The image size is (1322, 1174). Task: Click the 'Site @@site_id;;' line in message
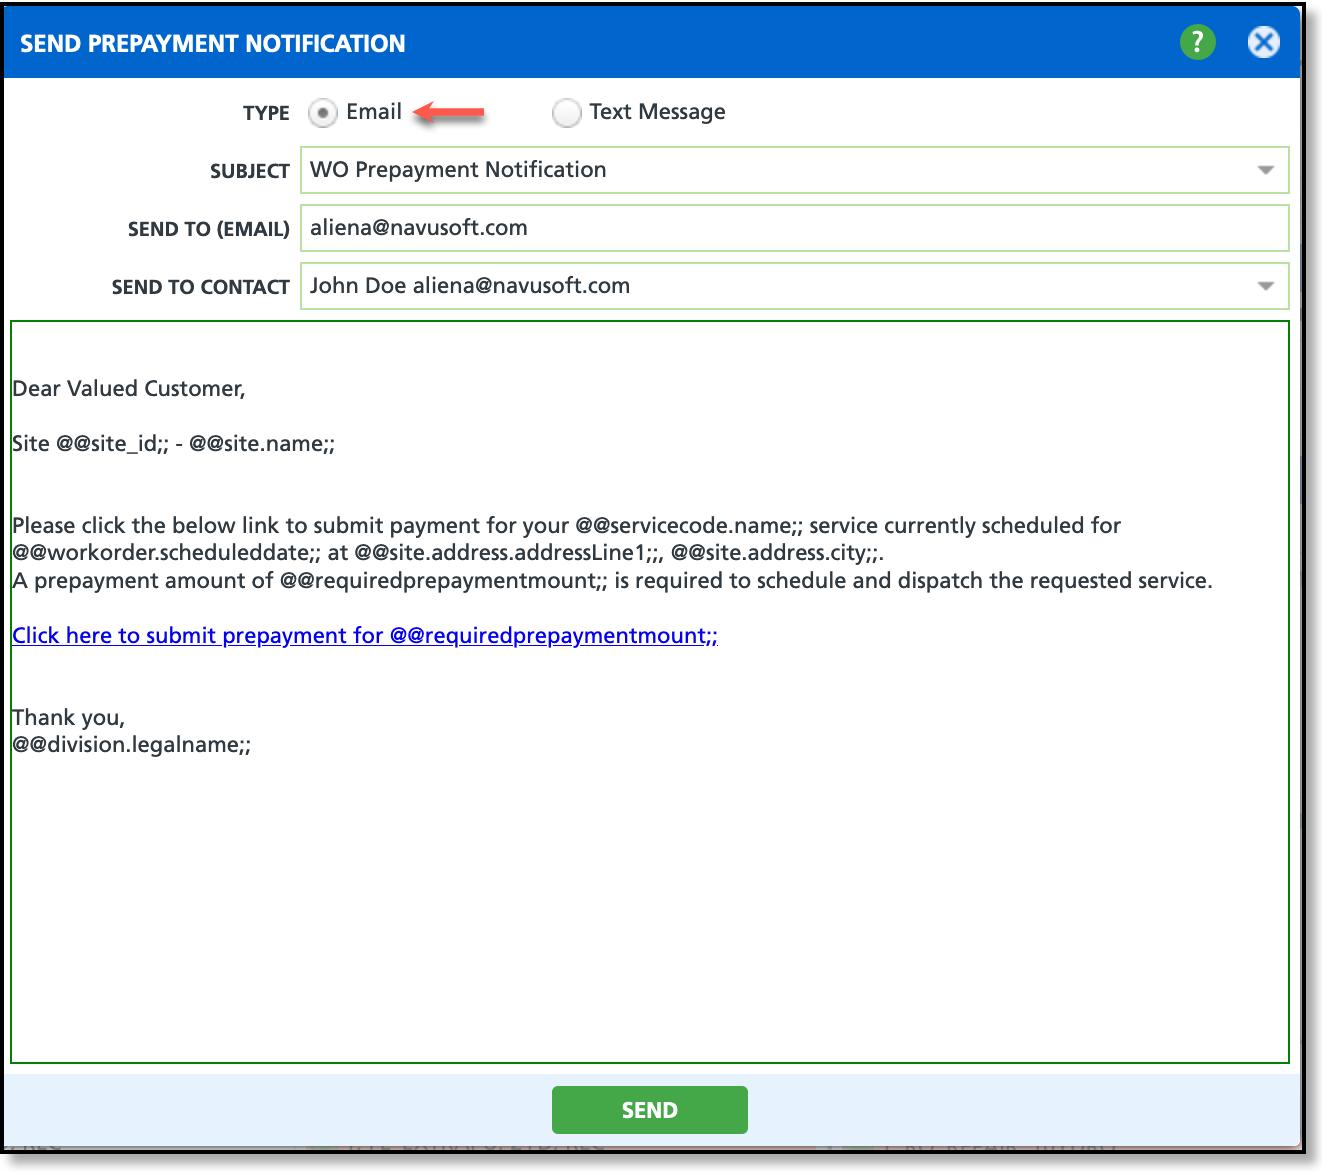pyautogui.click(x=174, y=444)
